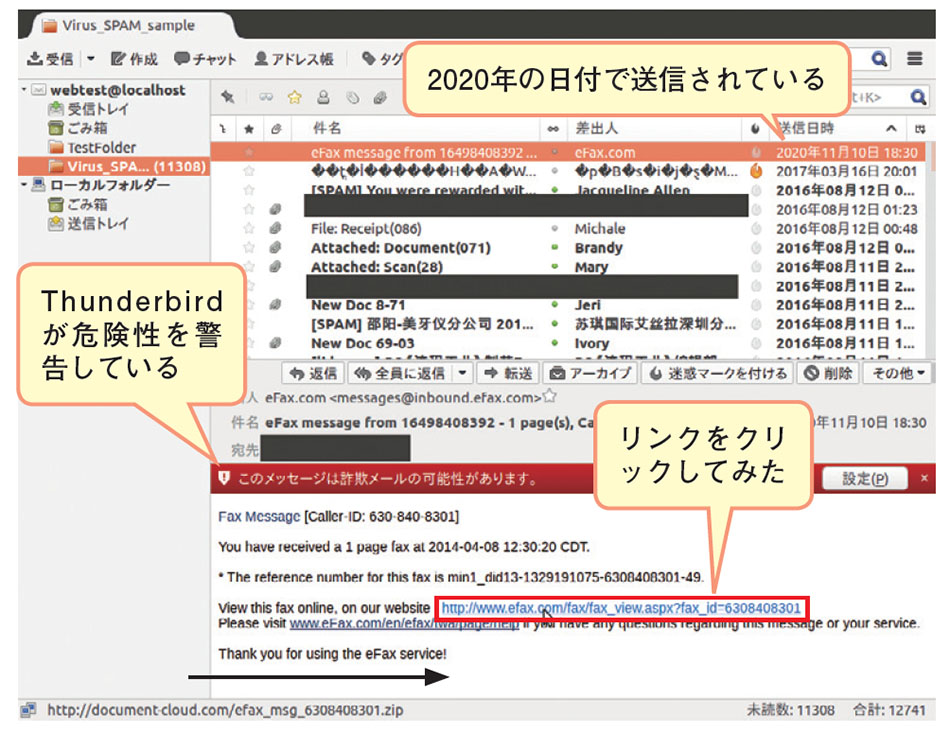The height and width of the screenshot is (733, 950).
Task: Open the dropdown arrow next to 受信
Action: (91, 59)
